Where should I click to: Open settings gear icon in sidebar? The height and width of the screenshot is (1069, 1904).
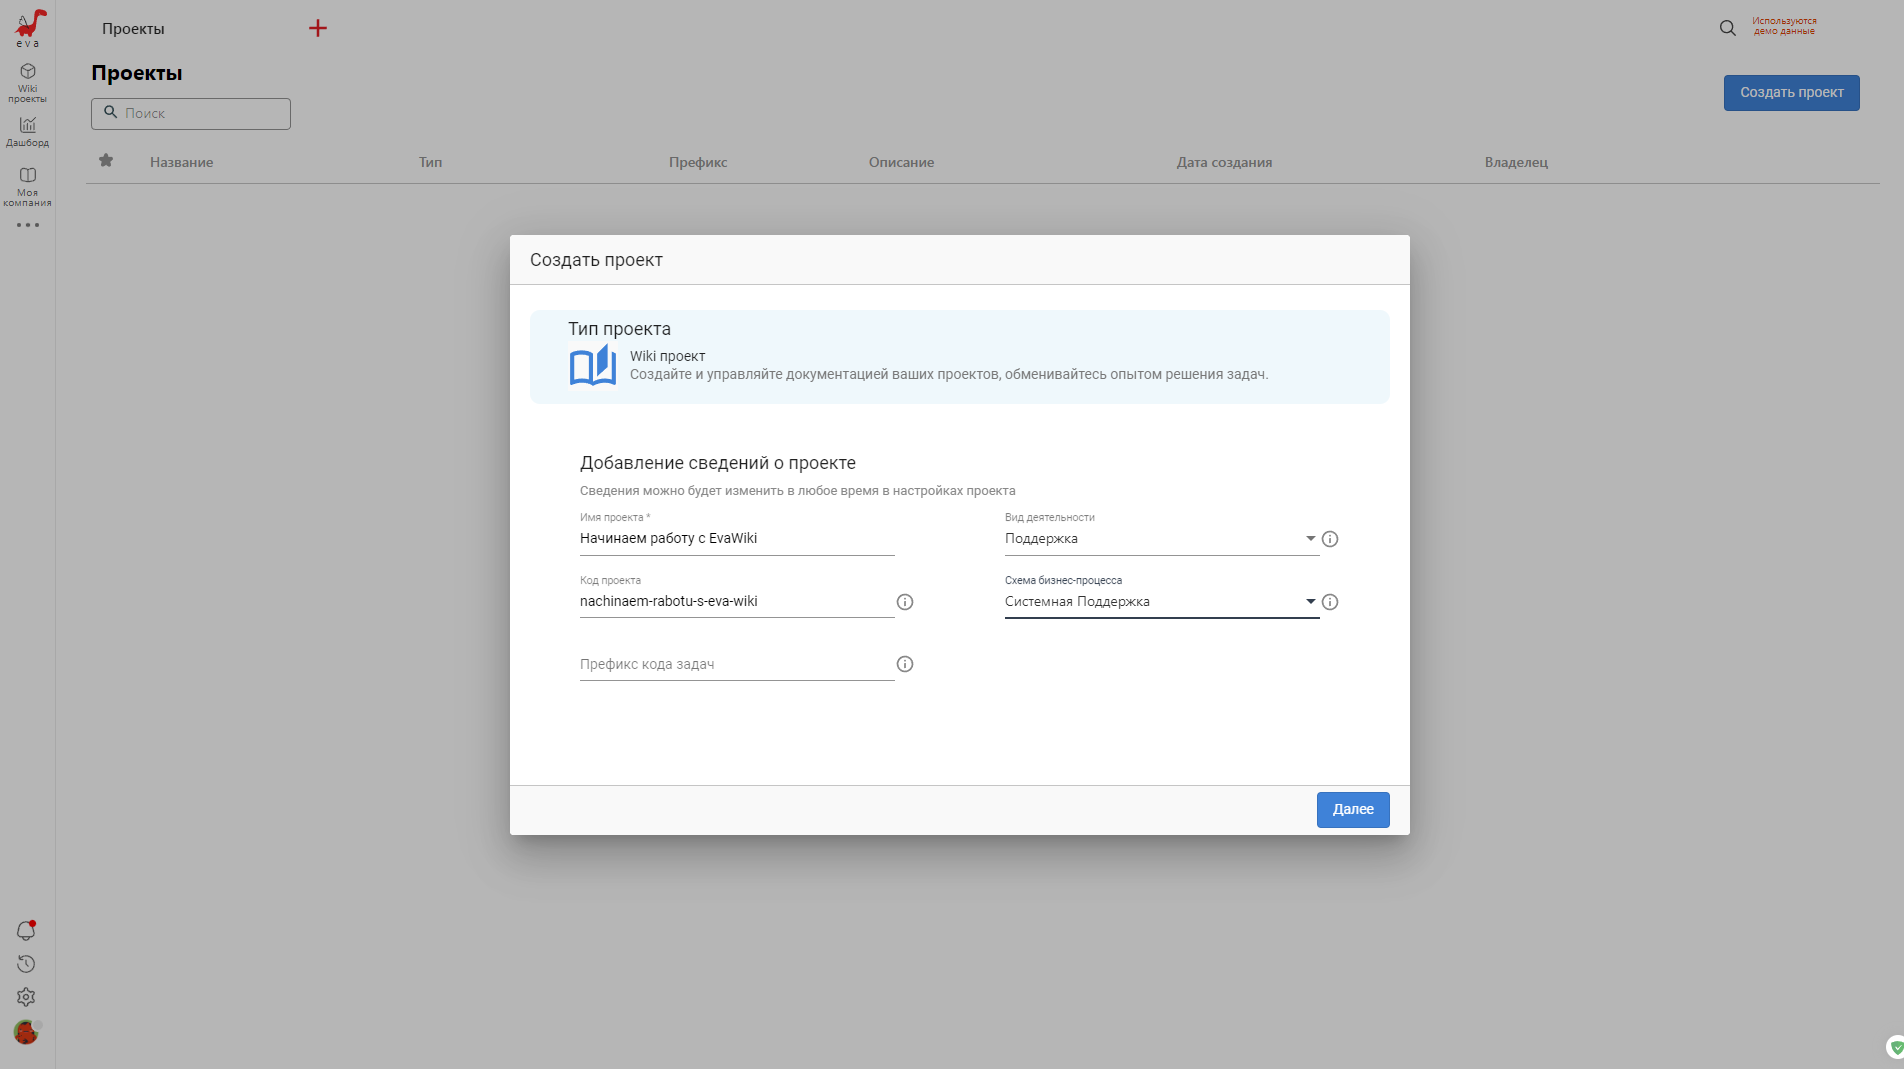point(27,997)
